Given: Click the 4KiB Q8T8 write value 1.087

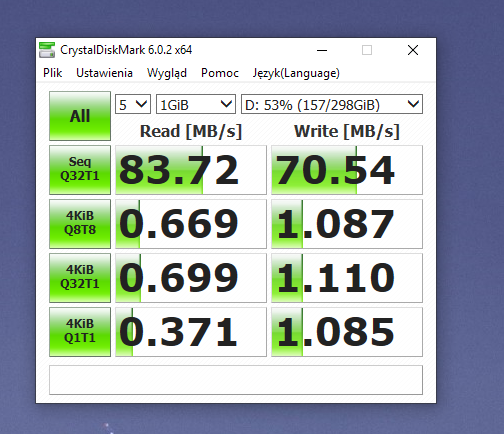Looking at the screenshot, I should 347,224.
